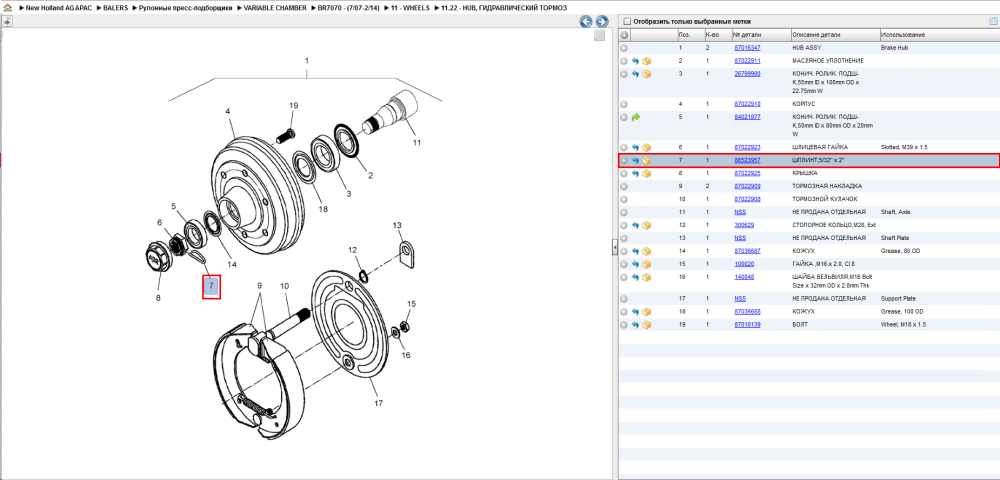Click the small square button atop diagram
The image size is (1000, 480).
[599, 36]
